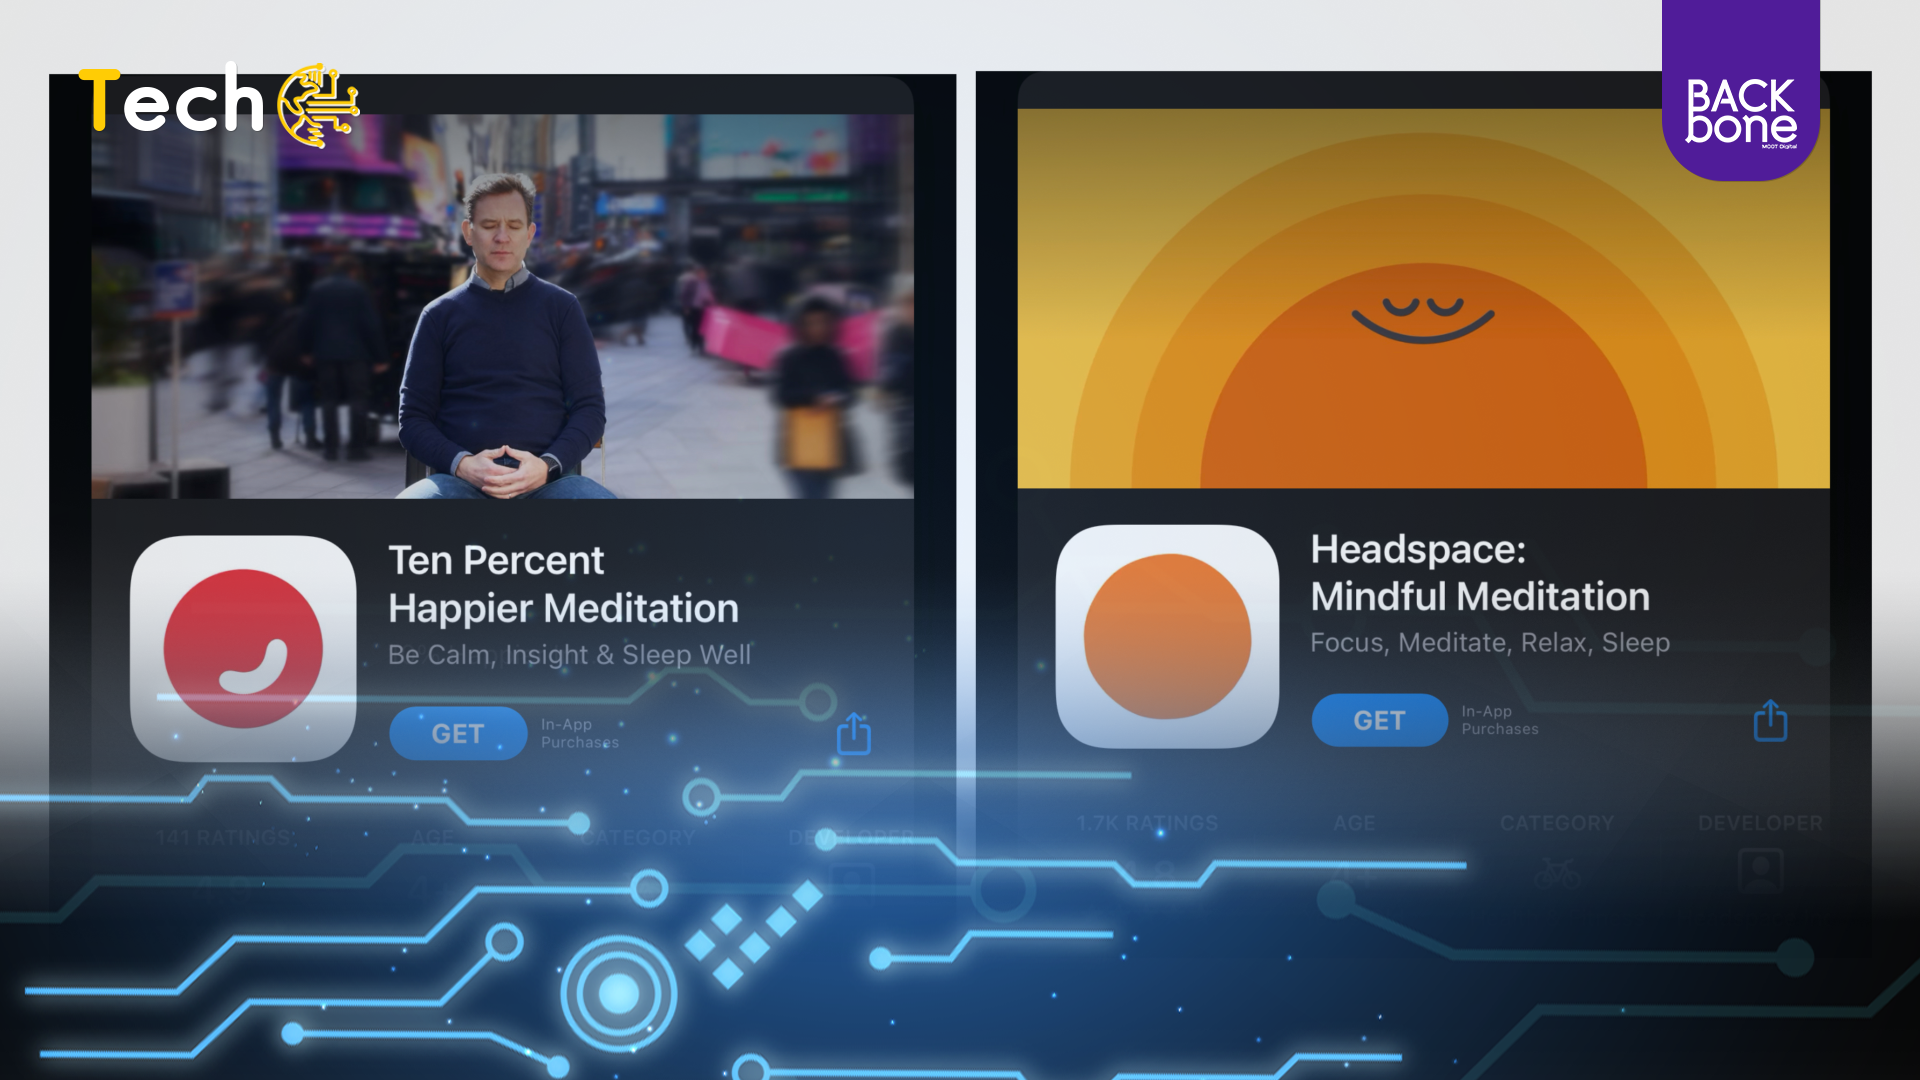Viewport: 1920px width, 1080px height.
Task: Click the Ten Percent Happier app icon
Action: [243, 648]
